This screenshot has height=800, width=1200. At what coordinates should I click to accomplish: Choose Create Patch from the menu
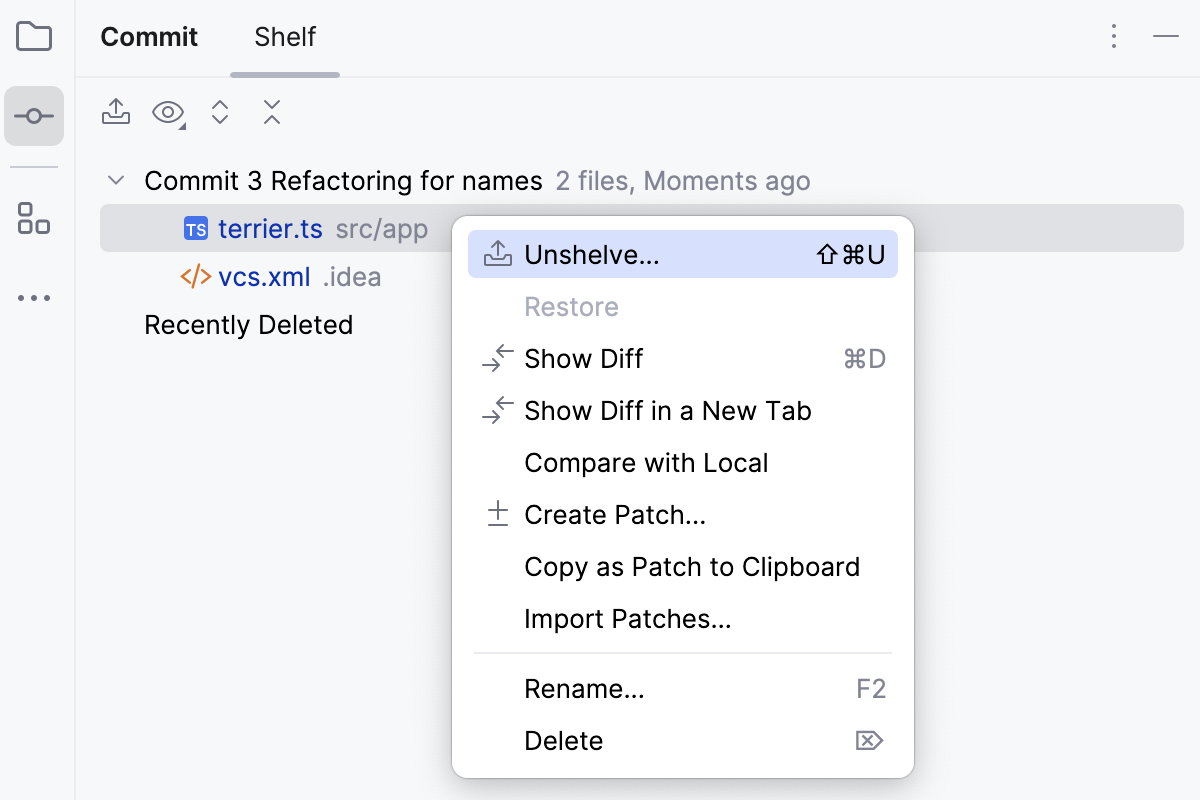coord(614,514)
